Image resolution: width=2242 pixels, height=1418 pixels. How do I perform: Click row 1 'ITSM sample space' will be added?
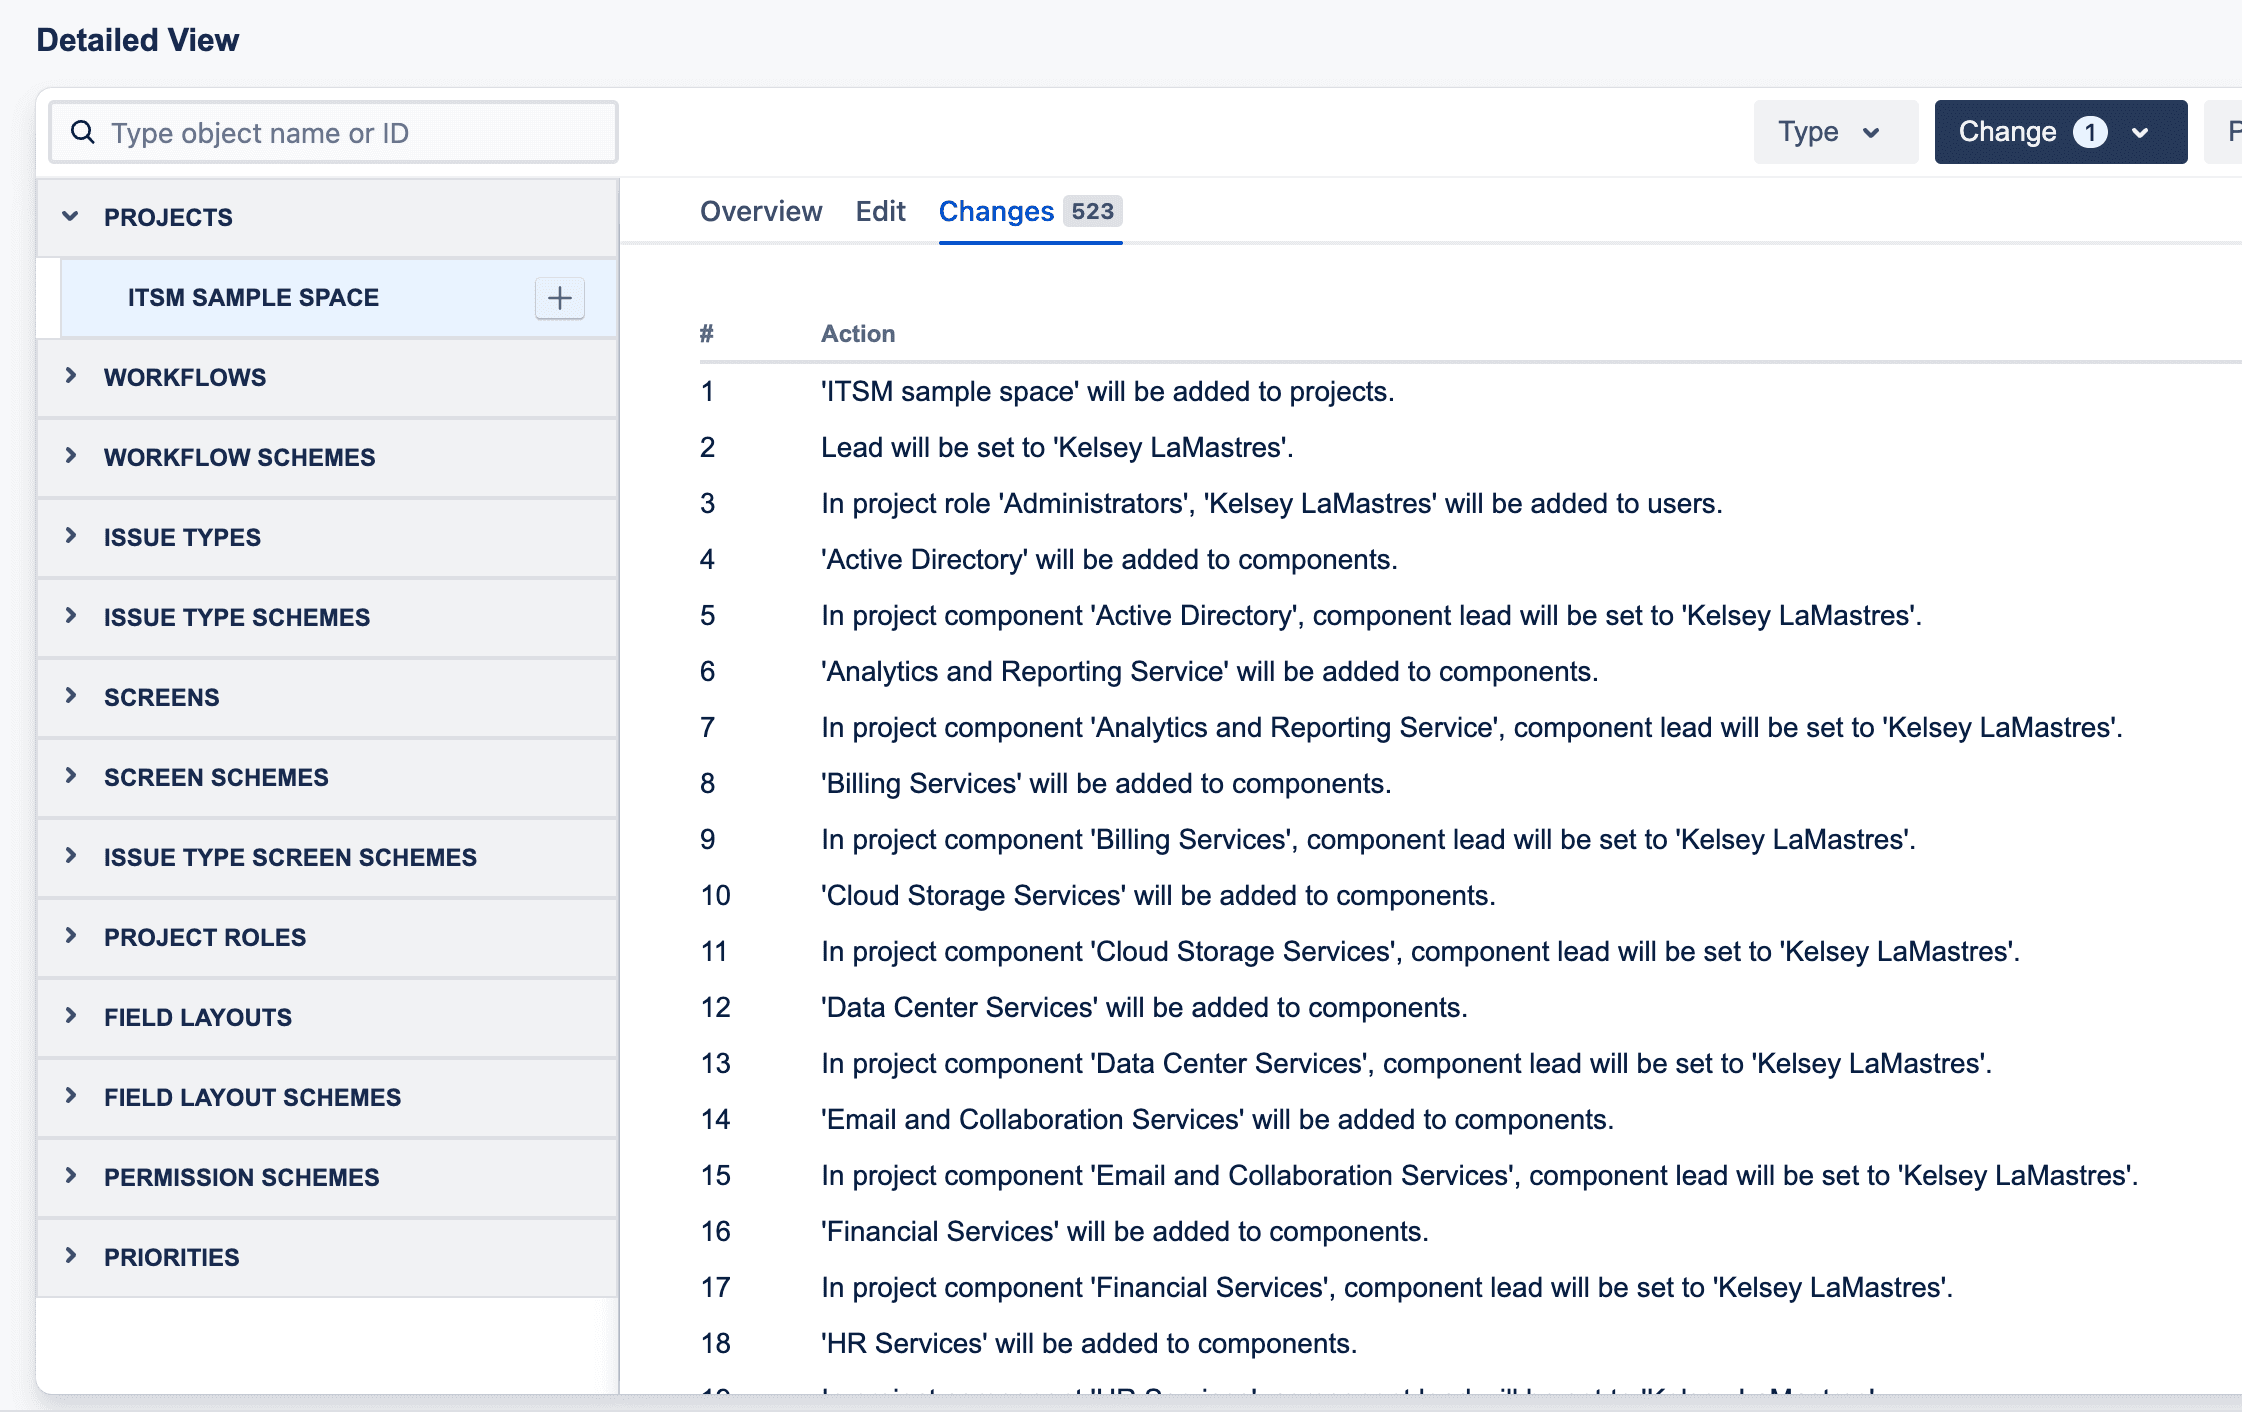1107,391
